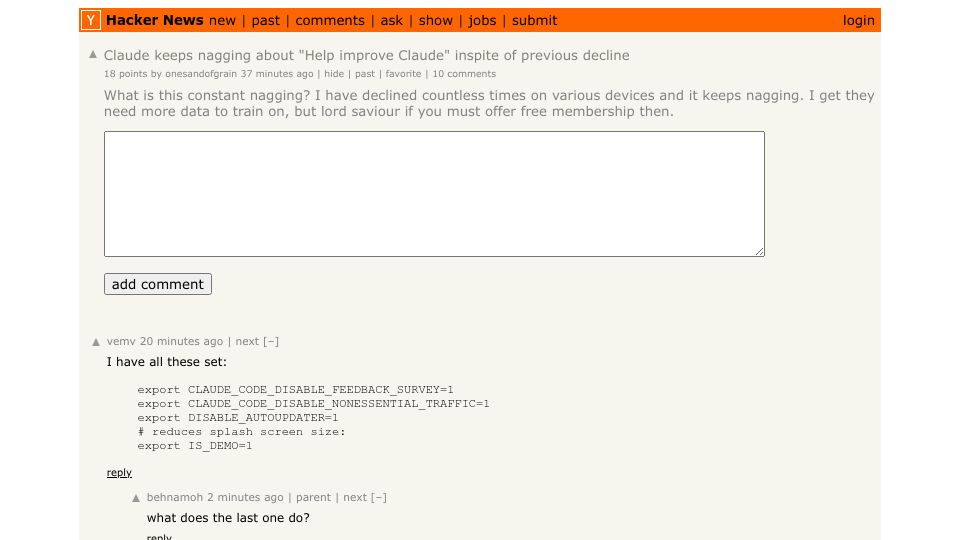The image size is (960, 540).
Task: Open the Hacker News home link
Action: point(154,20)
